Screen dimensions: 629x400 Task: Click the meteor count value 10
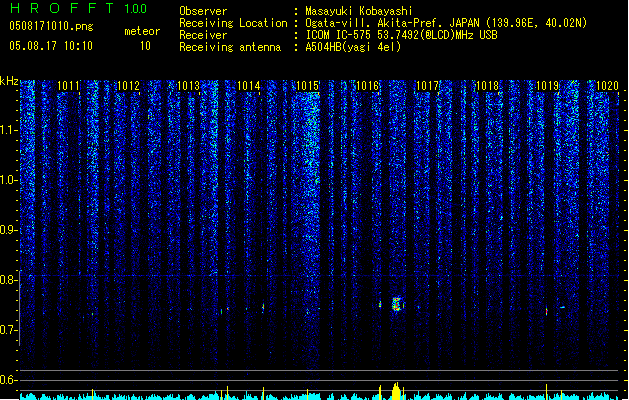145,46
